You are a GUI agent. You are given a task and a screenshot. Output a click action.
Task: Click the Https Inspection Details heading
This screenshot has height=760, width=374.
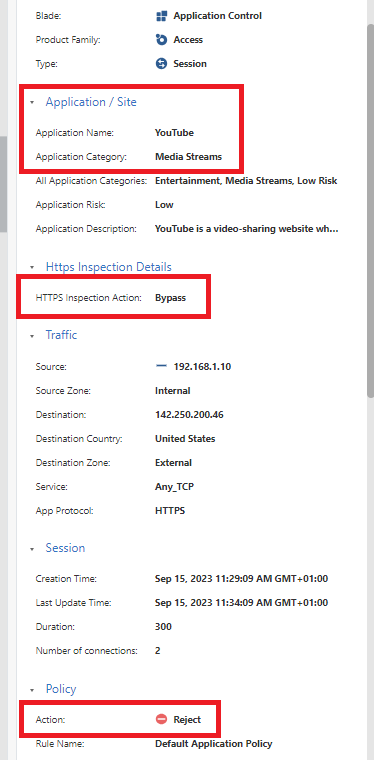pos(109,267)
